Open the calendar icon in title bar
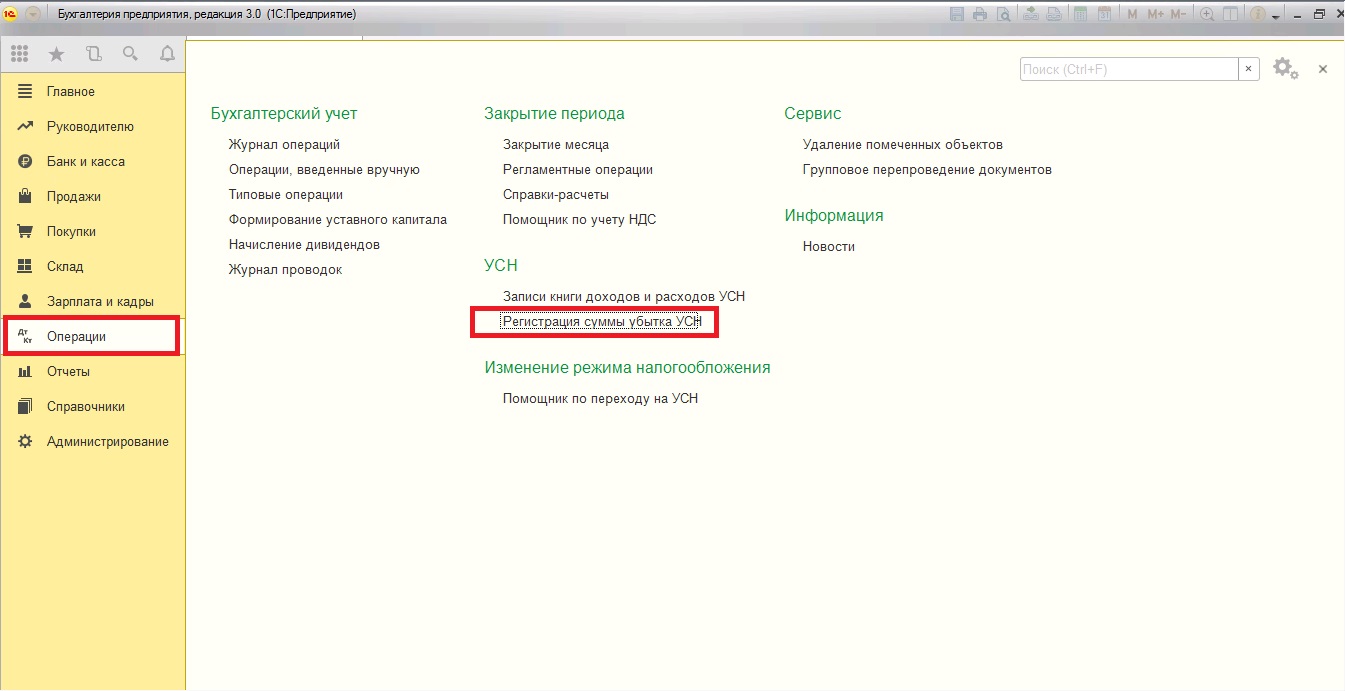The height and width of the screenshot is (691, 1345). pos(1104,14)
